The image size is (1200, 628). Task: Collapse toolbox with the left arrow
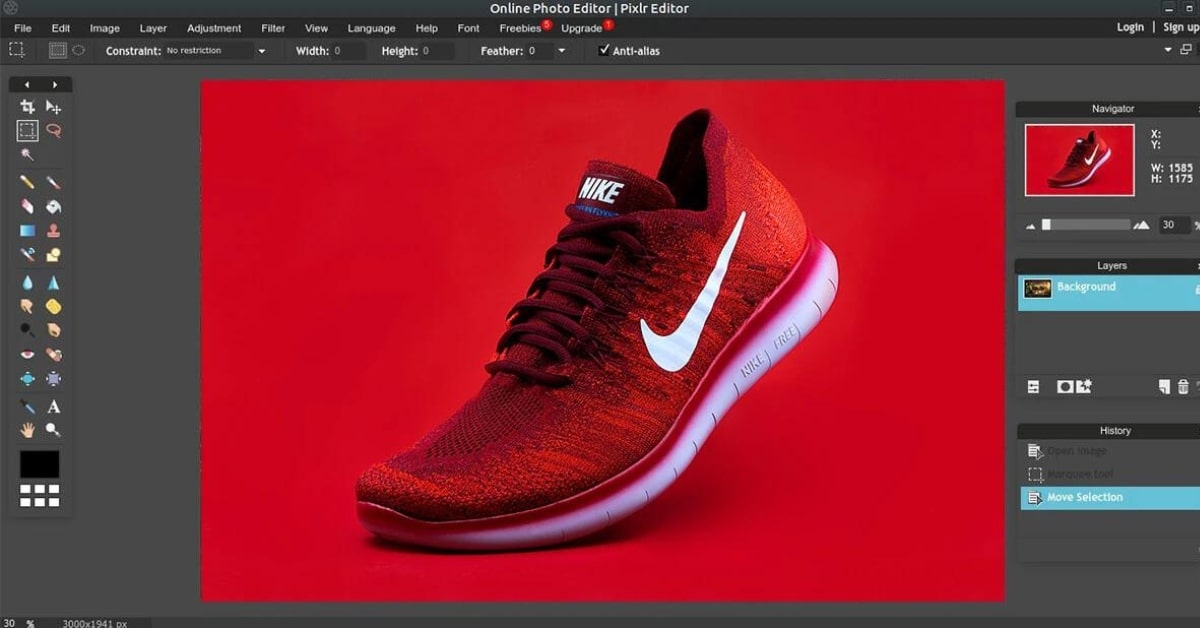point(27,85)
